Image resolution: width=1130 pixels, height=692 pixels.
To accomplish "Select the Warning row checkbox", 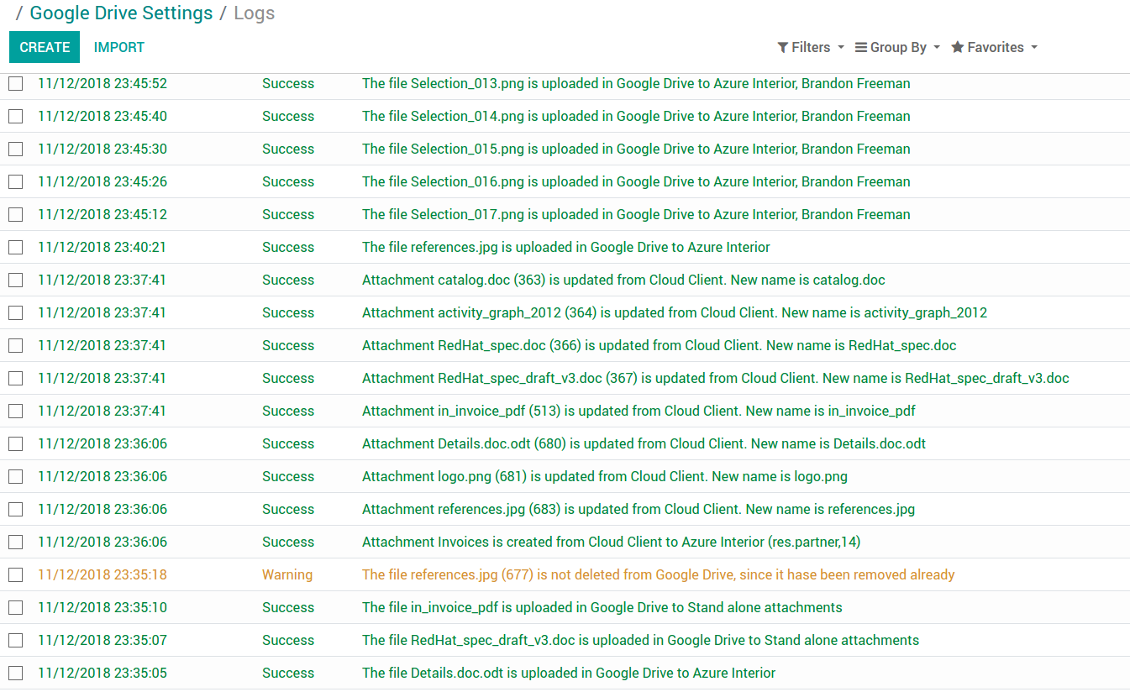I will 16,575.
